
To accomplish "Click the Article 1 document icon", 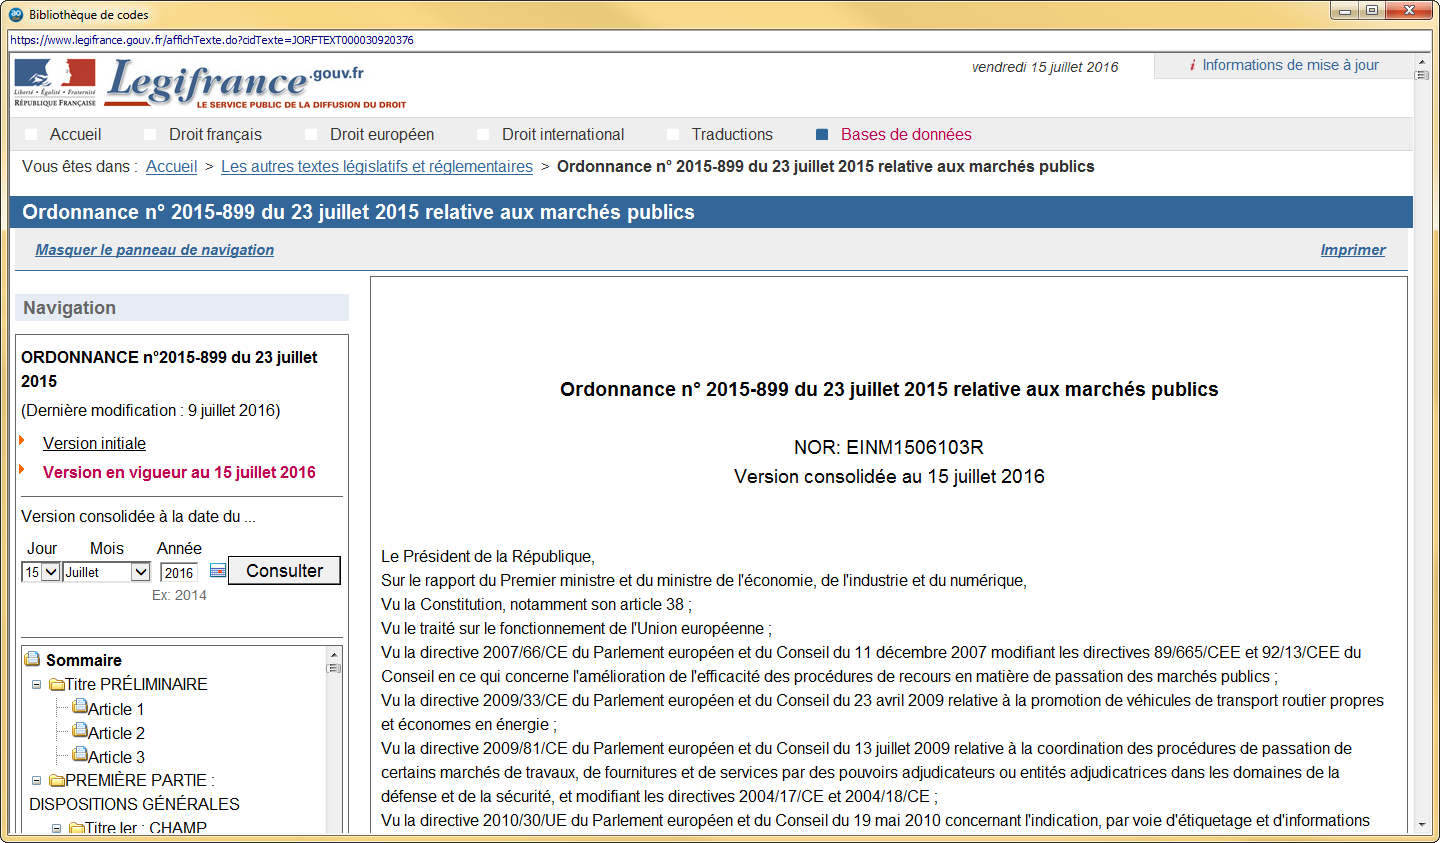I will [80, 706].
